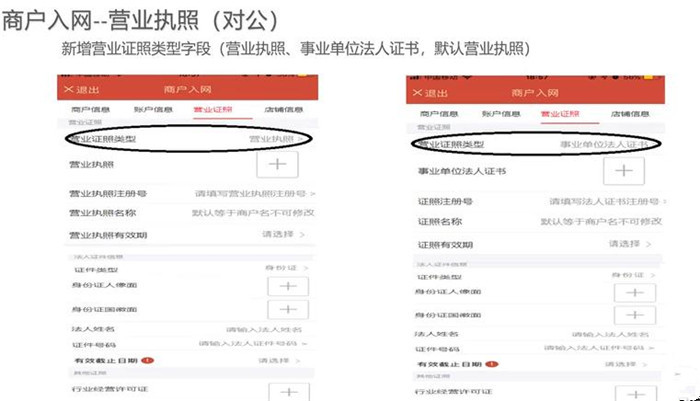
Task: Tap red info badge beside 有效截止日期 left
Action: tap(147, 360)
